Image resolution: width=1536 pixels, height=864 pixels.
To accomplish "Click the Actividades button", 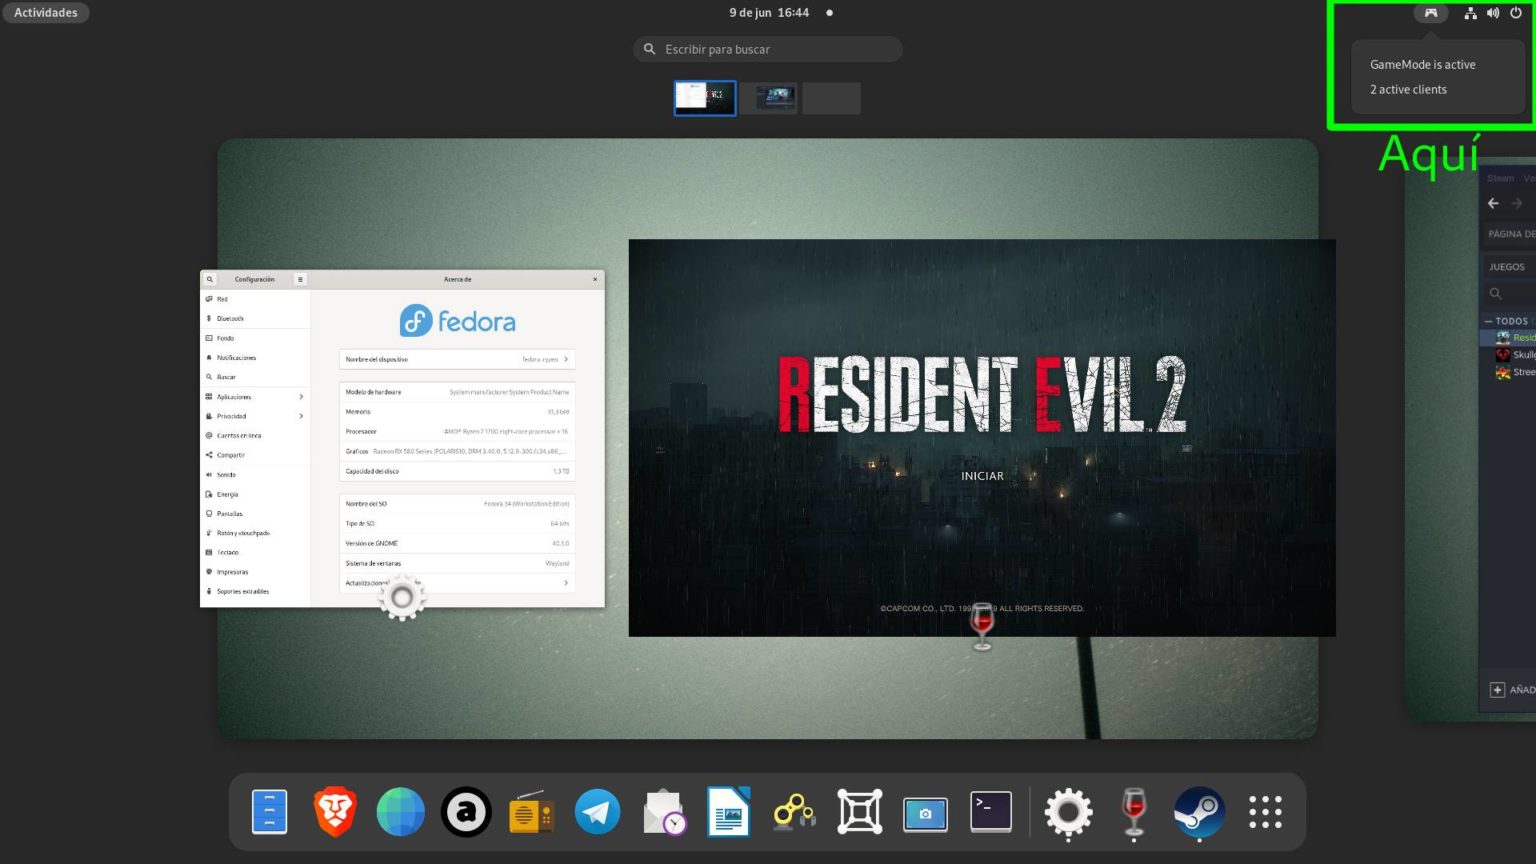I will 46,13.
